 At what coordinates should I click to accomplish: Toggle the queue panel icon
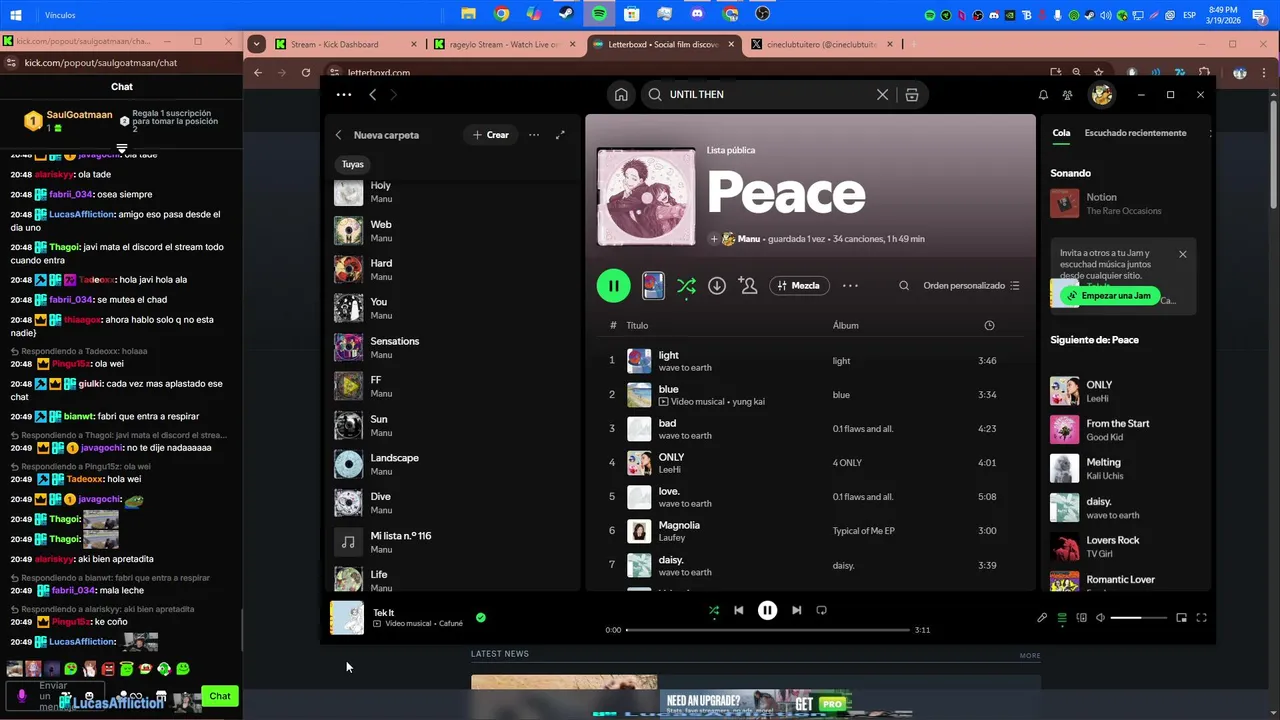tap(1062, 618)
